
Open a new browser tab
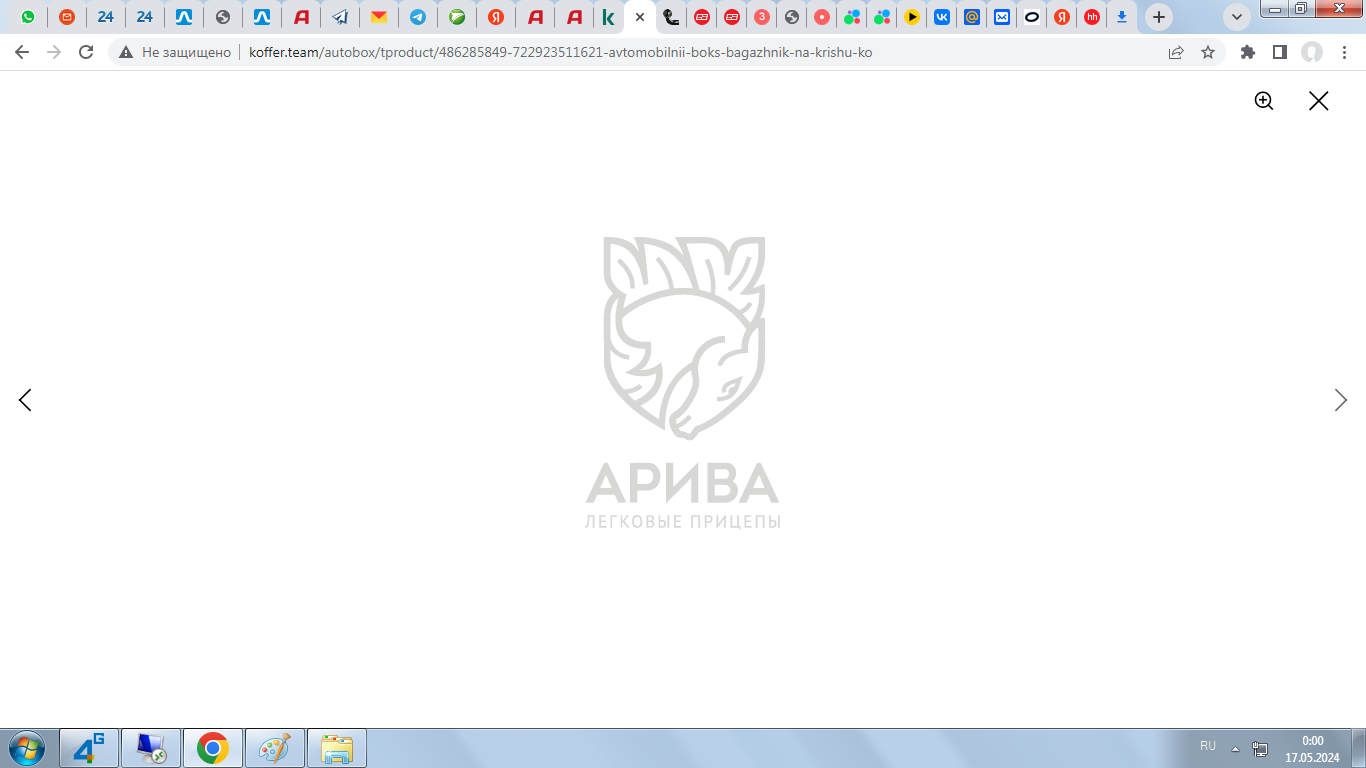[x=1159, y=17]
